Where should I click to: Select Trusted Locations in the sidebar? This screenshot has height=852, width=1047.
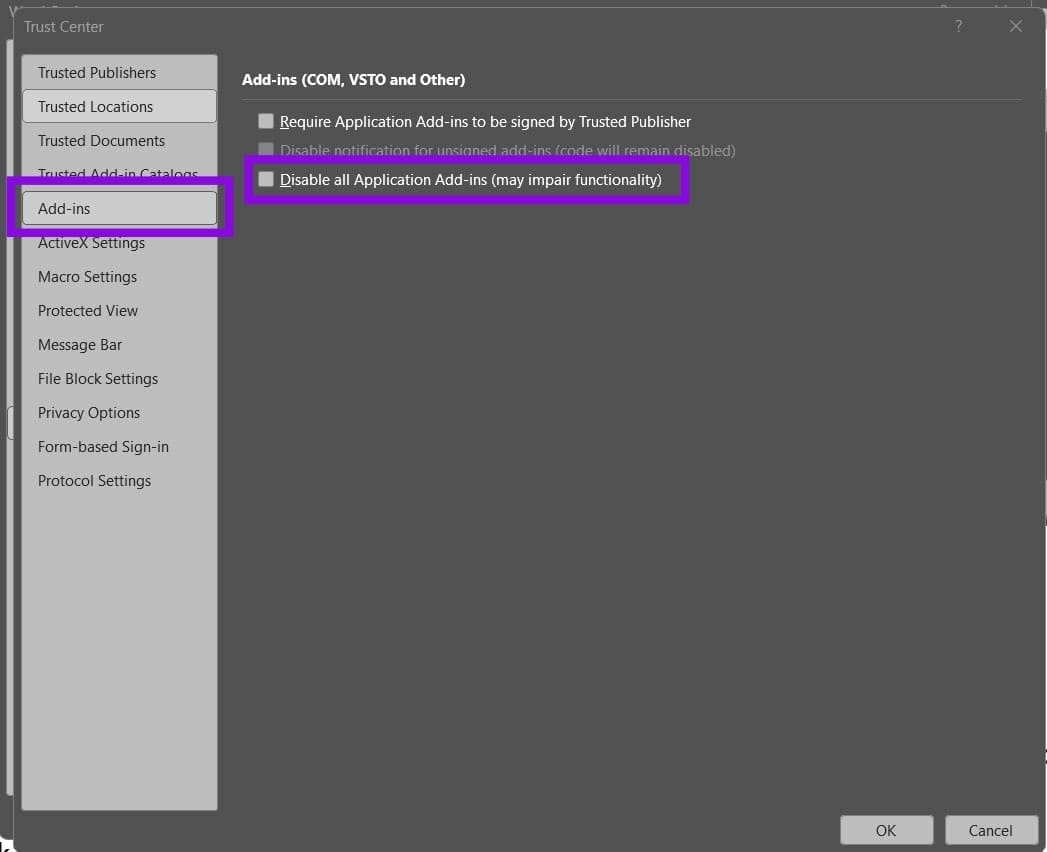(119, 107)
